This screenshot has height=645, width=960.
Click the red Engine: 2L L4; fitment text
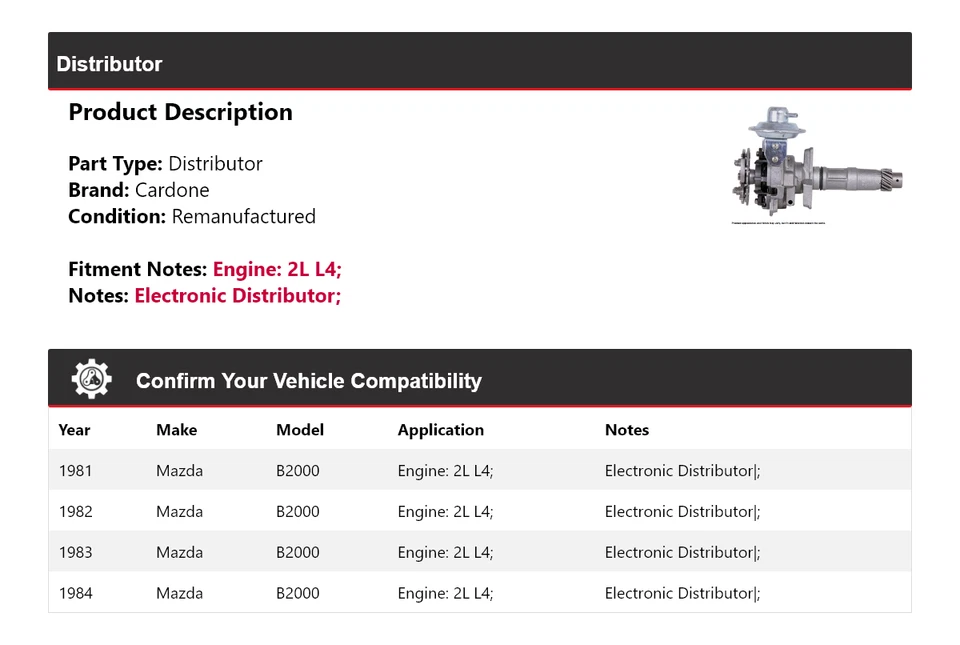click(277, 269)
